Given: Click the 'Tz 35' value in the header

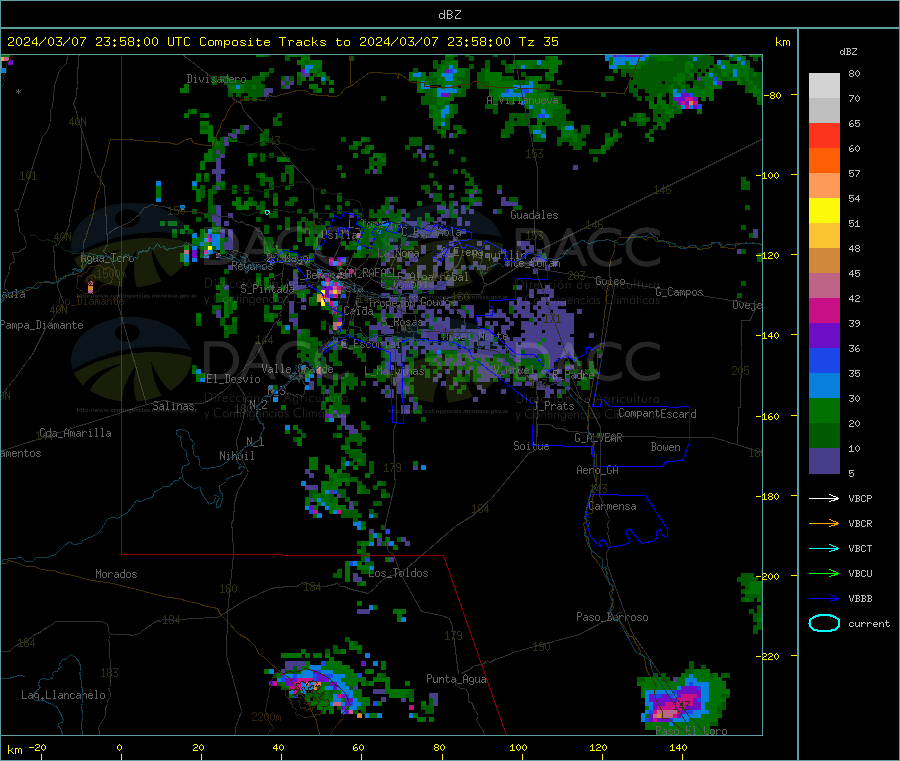Looking at the screenshot, I should pos(538,42).
